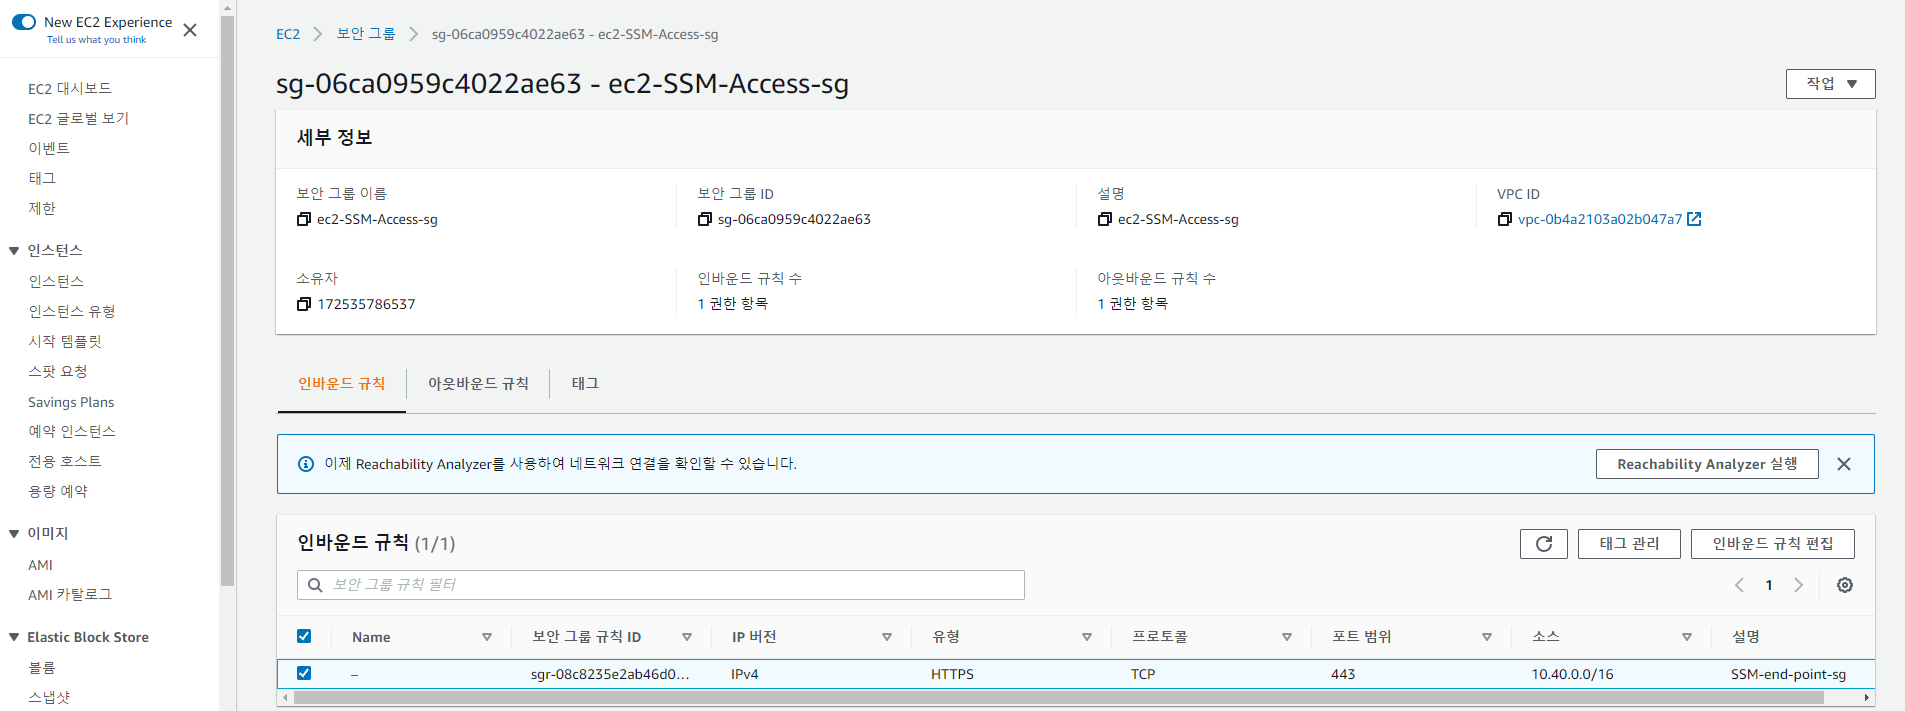
Task: Open VPC link via external-link icon
Action: point(1694,219)
